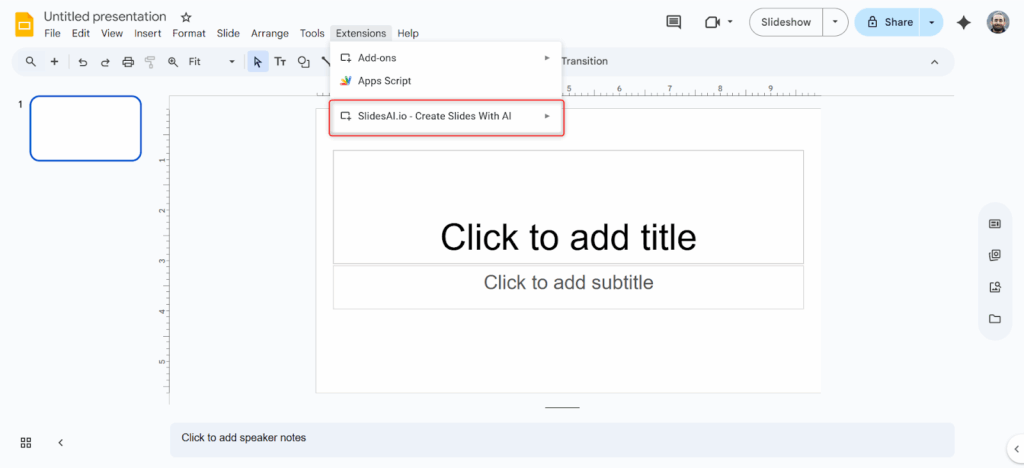This screenshot has width=1024, height=468.
Task: Click the Share button
Action: coord(889,22)
